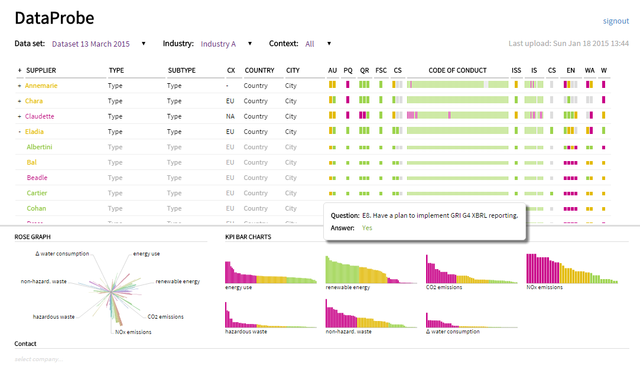Screen dimensions: 640x370
Task: Select sub-supplier Beadle
Action: (37, 178)
